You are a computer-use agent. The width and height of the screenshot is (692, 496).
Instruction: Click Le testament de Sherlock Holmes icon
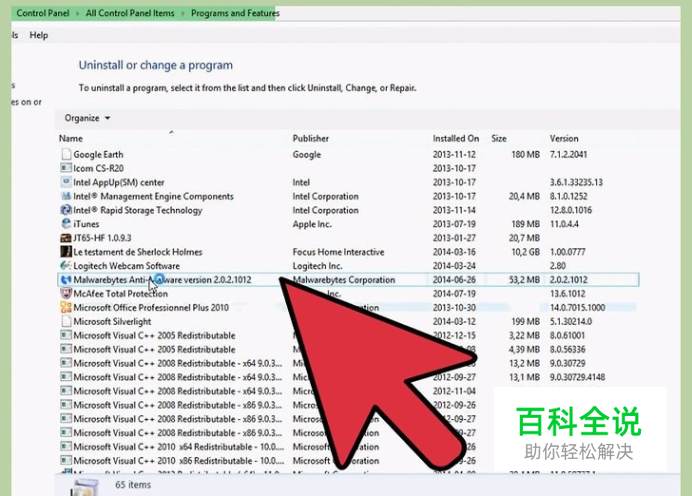[66, 252]
